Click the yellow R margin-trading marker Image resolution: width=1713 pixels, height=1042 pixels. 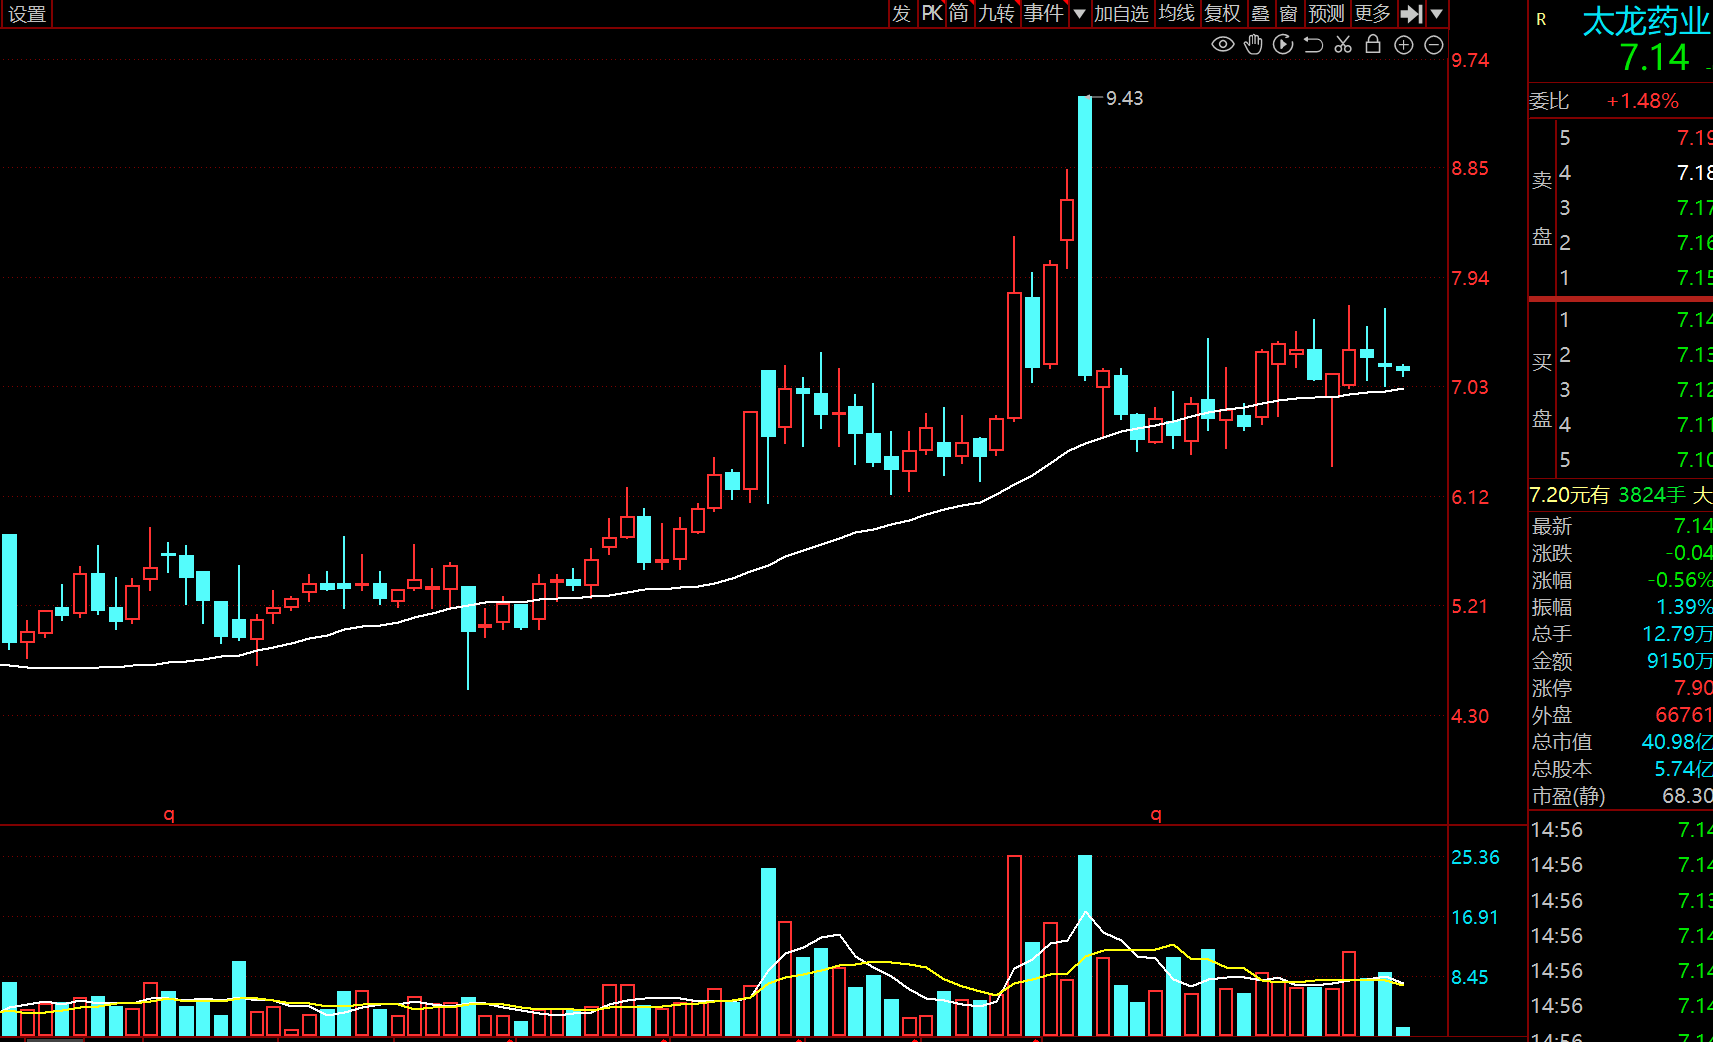tap(1541, 19)
